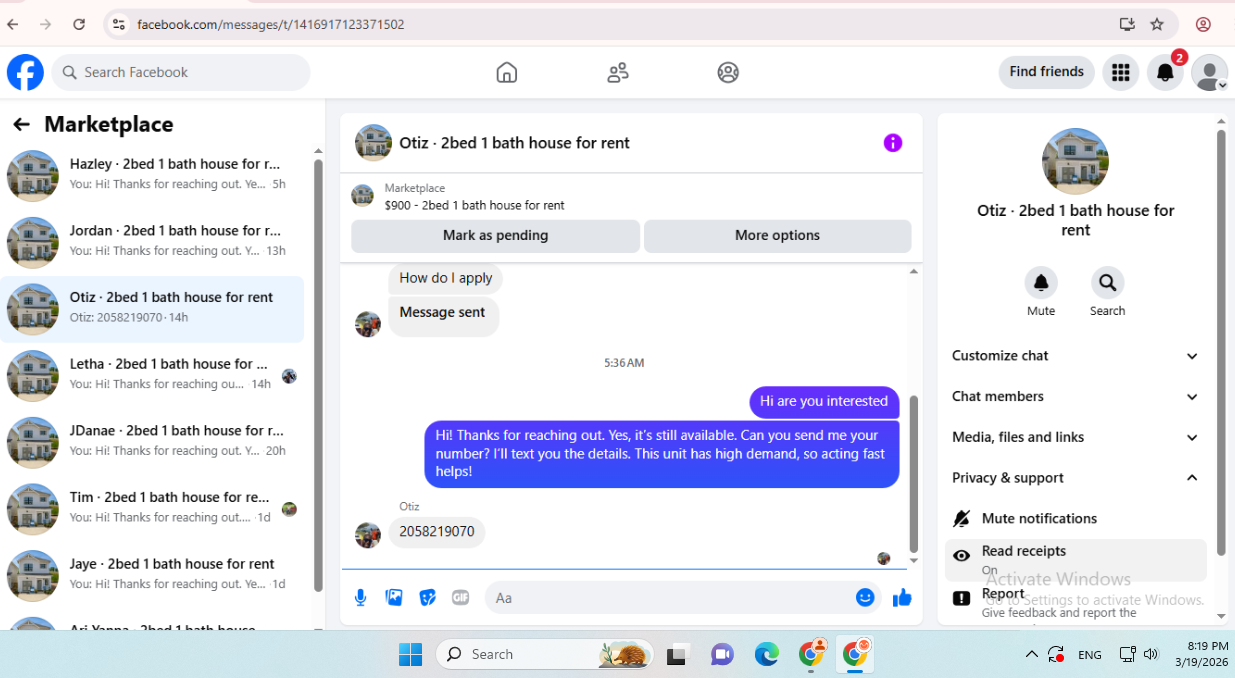
Task: Open the Friends icon in top navigation
Action: point(618,72)
